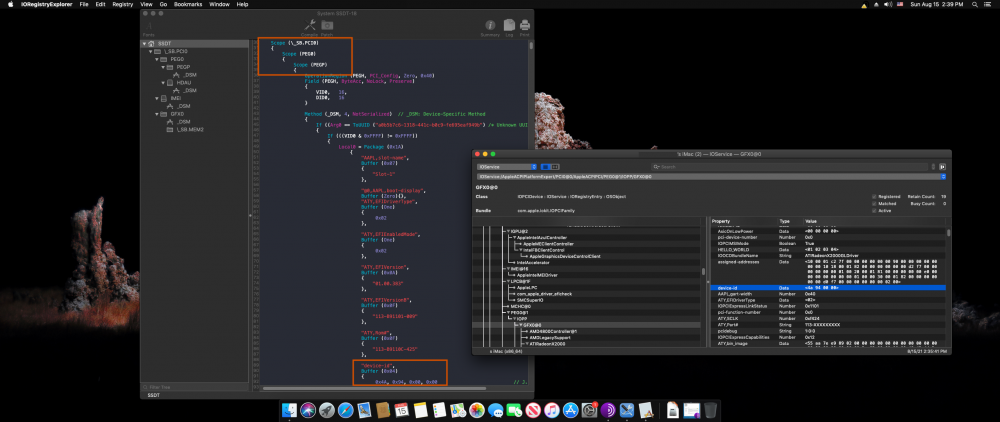Open the IOService plane dropdown
The image size is (1000, 422).
(x=506, y=166)
